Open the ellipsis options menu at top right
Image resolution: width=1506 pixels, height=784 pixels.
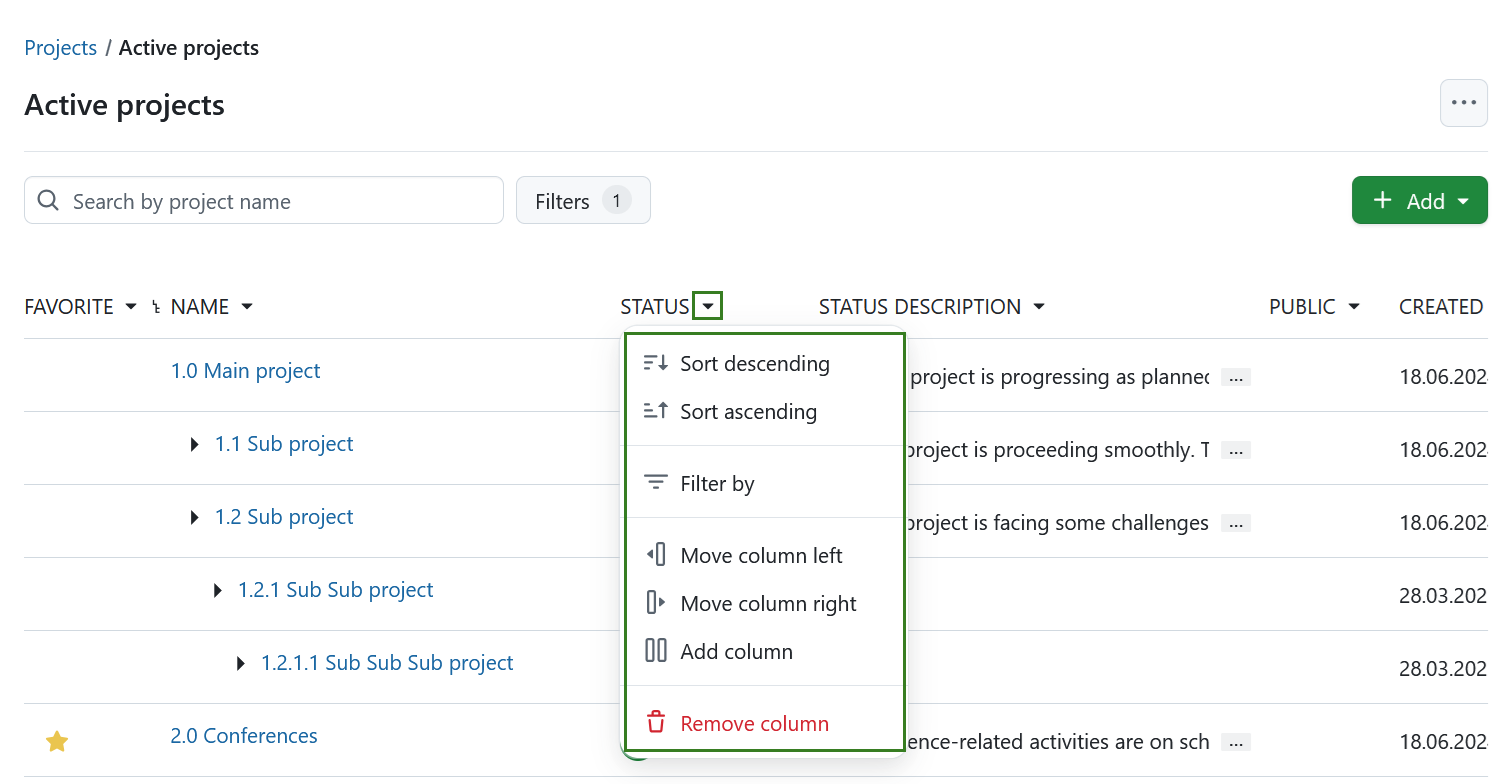click(1463, 102)
